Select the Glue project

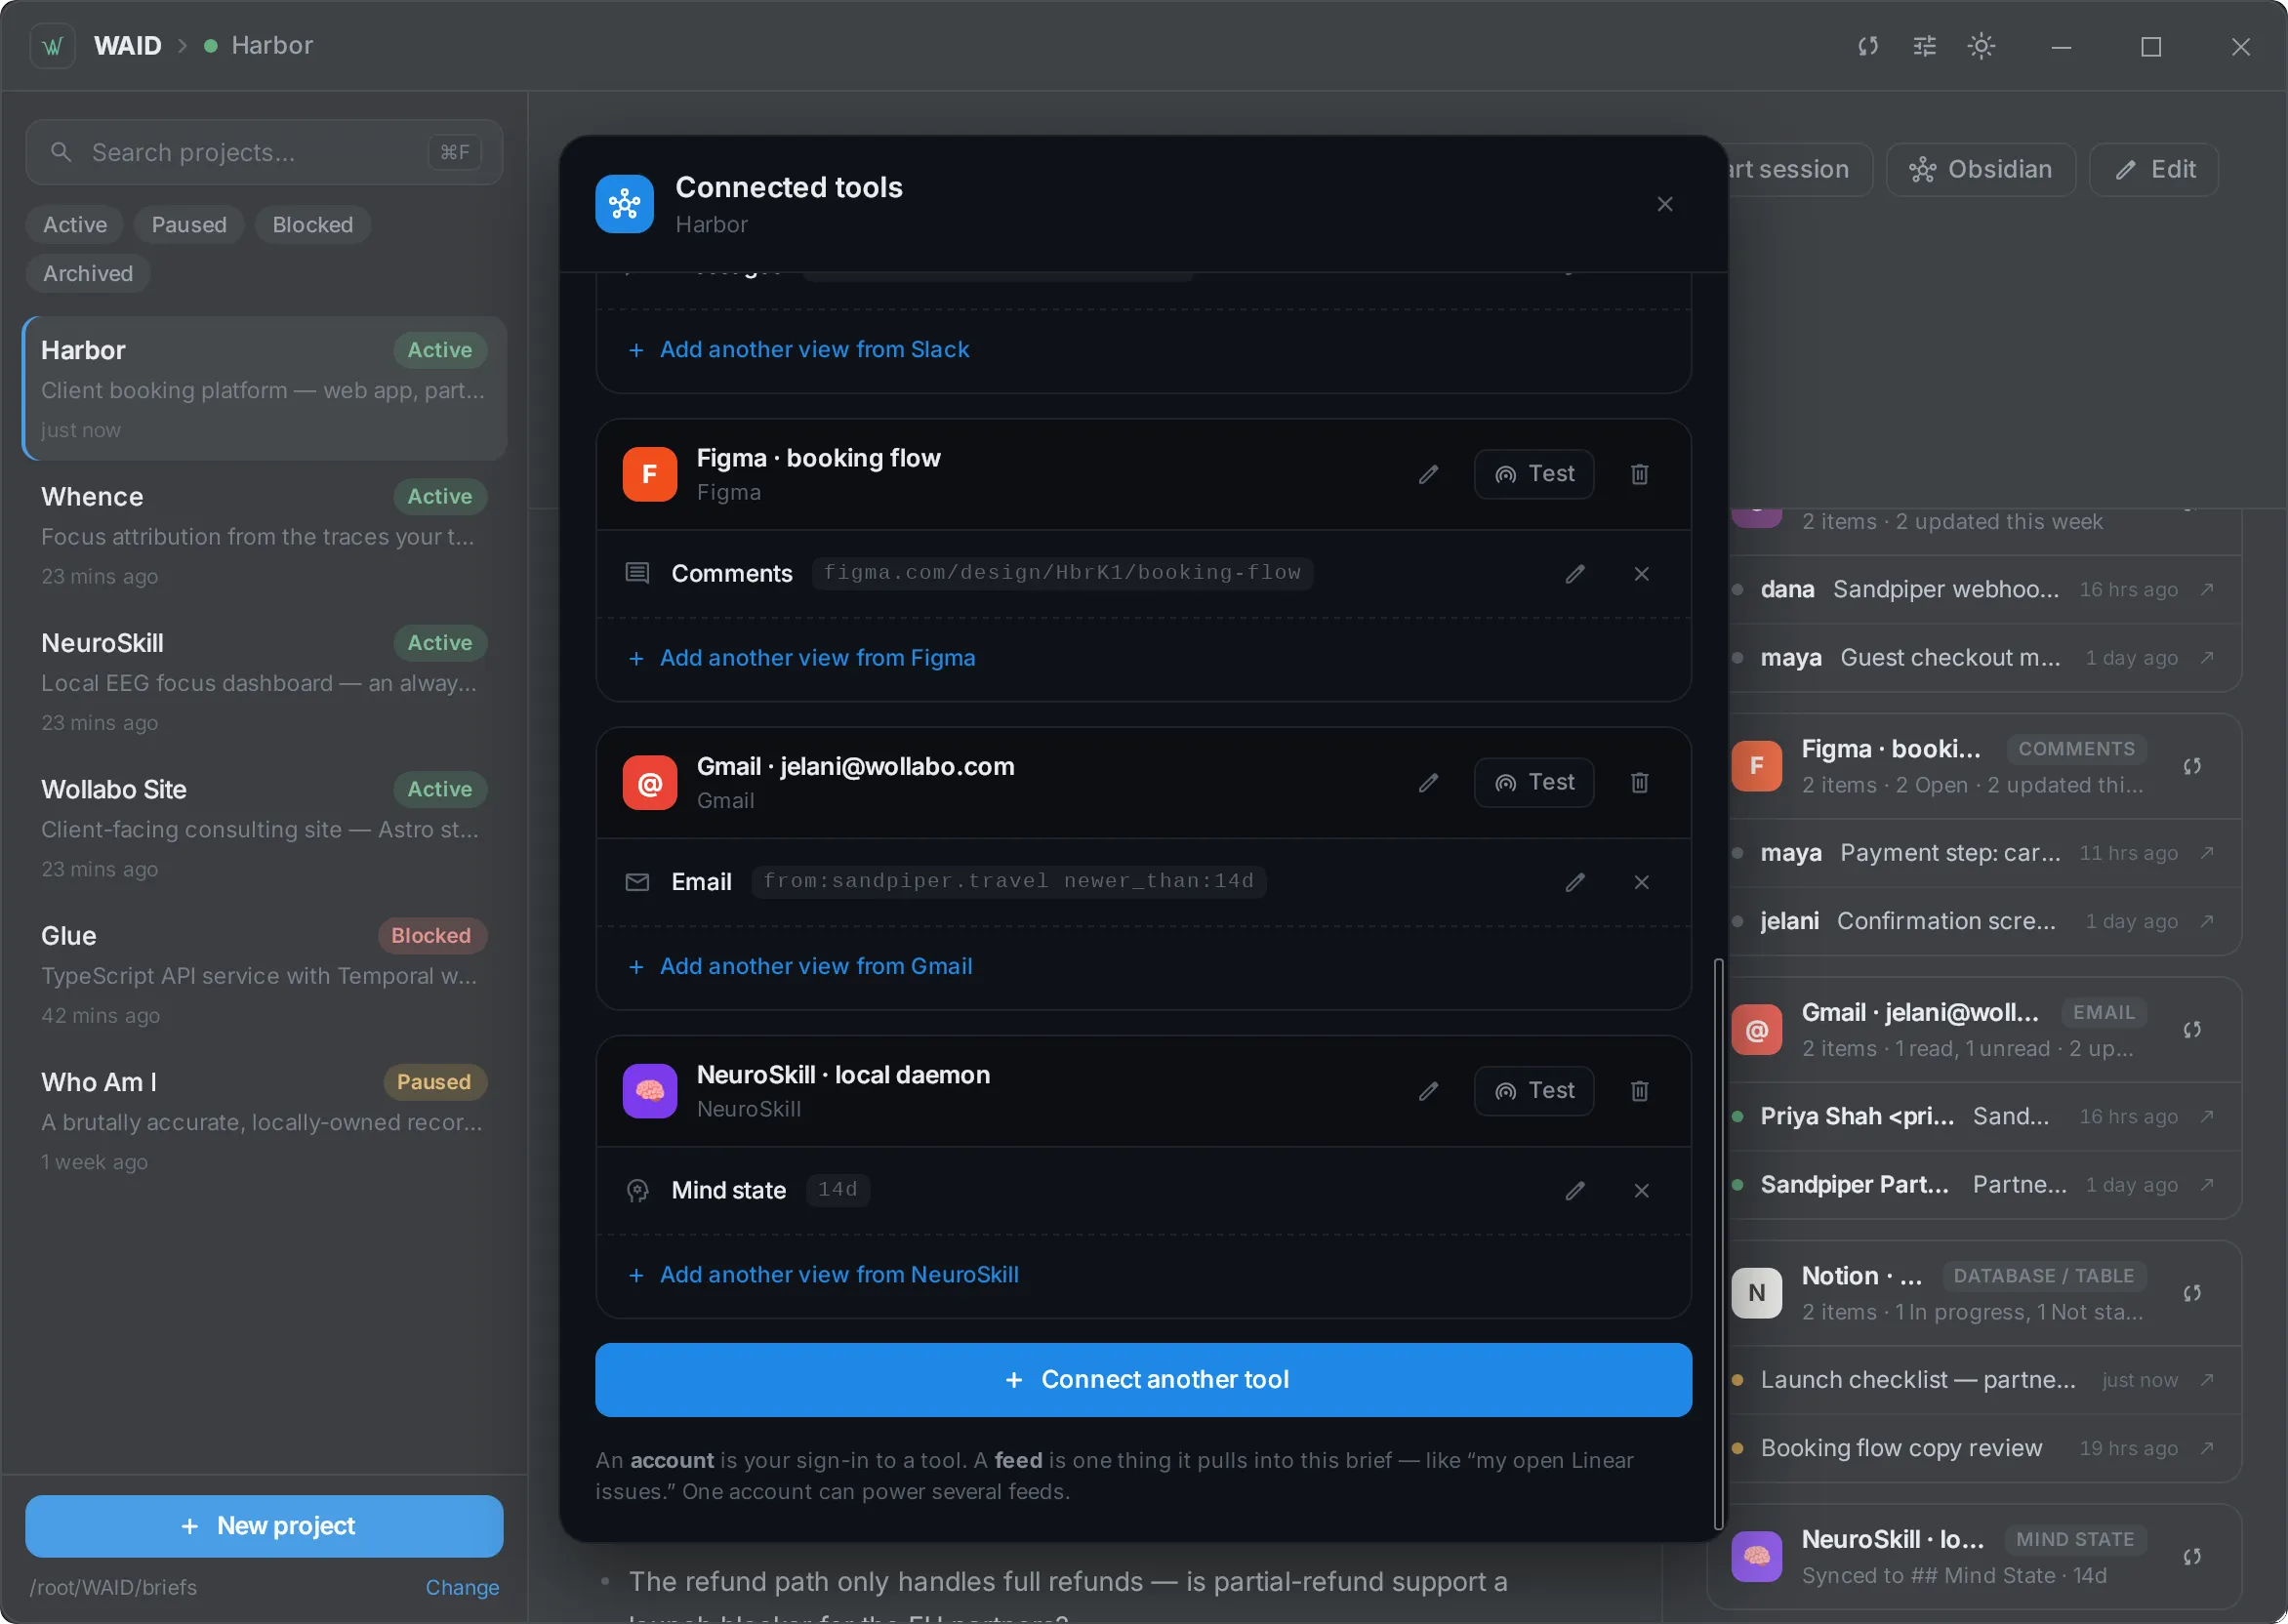pos(264,975)
